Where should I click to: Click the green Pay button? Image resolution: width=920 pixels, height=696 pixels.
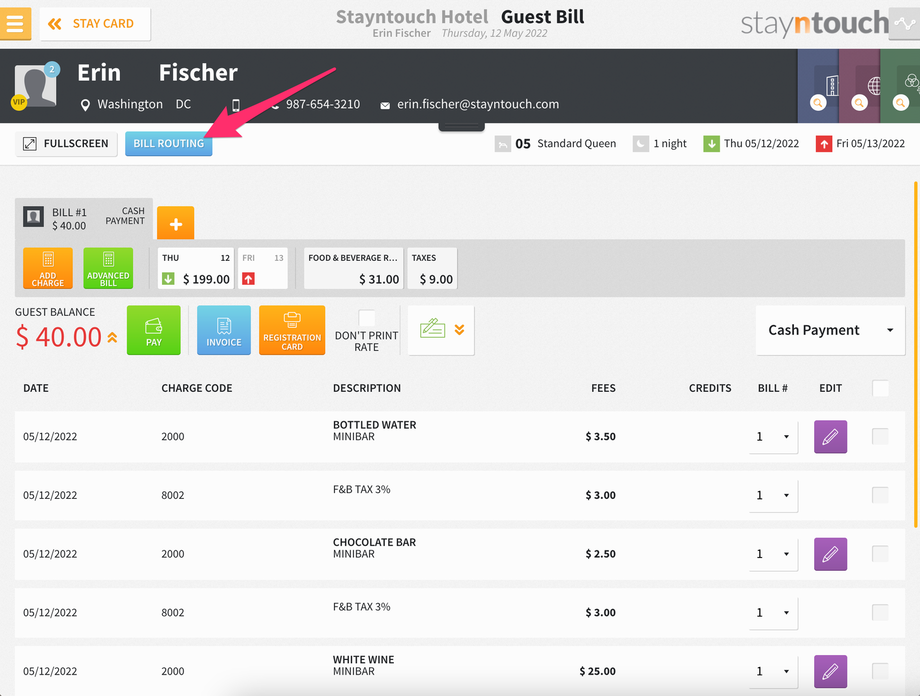click(x=154, y=330)
